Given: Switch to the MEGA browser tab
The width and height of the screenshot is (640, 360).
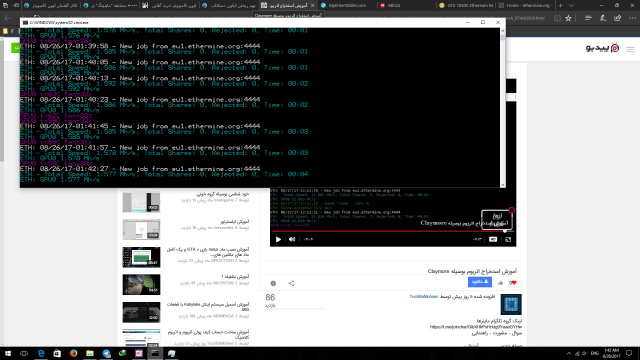Looking at the screenshot, I should [x=405, y=5].
